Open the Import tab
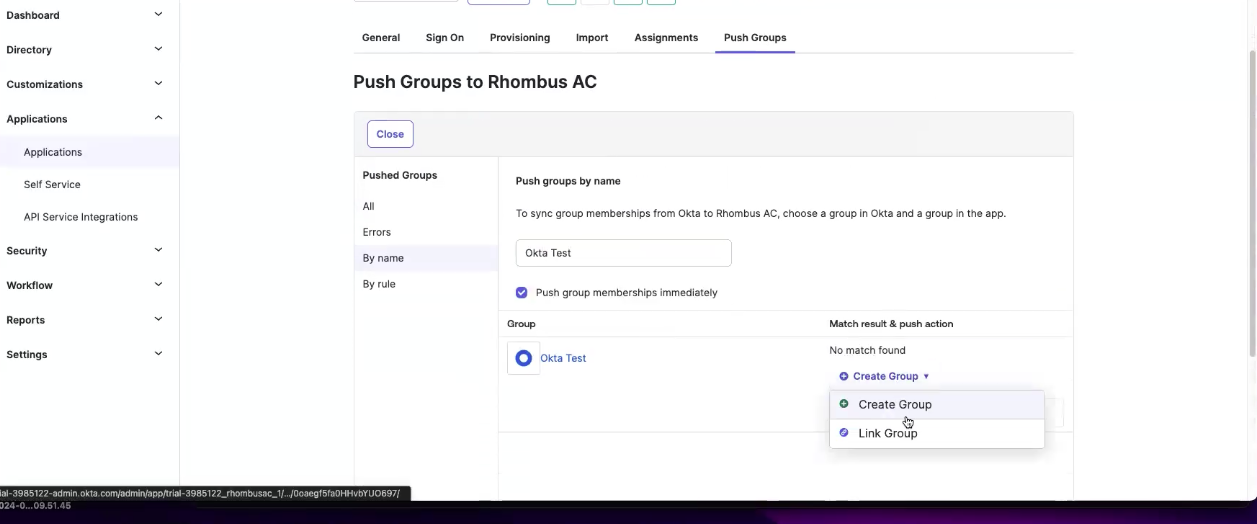This screenshot has height=524, width=1257. pyautogui.click(x=592, y=37)
